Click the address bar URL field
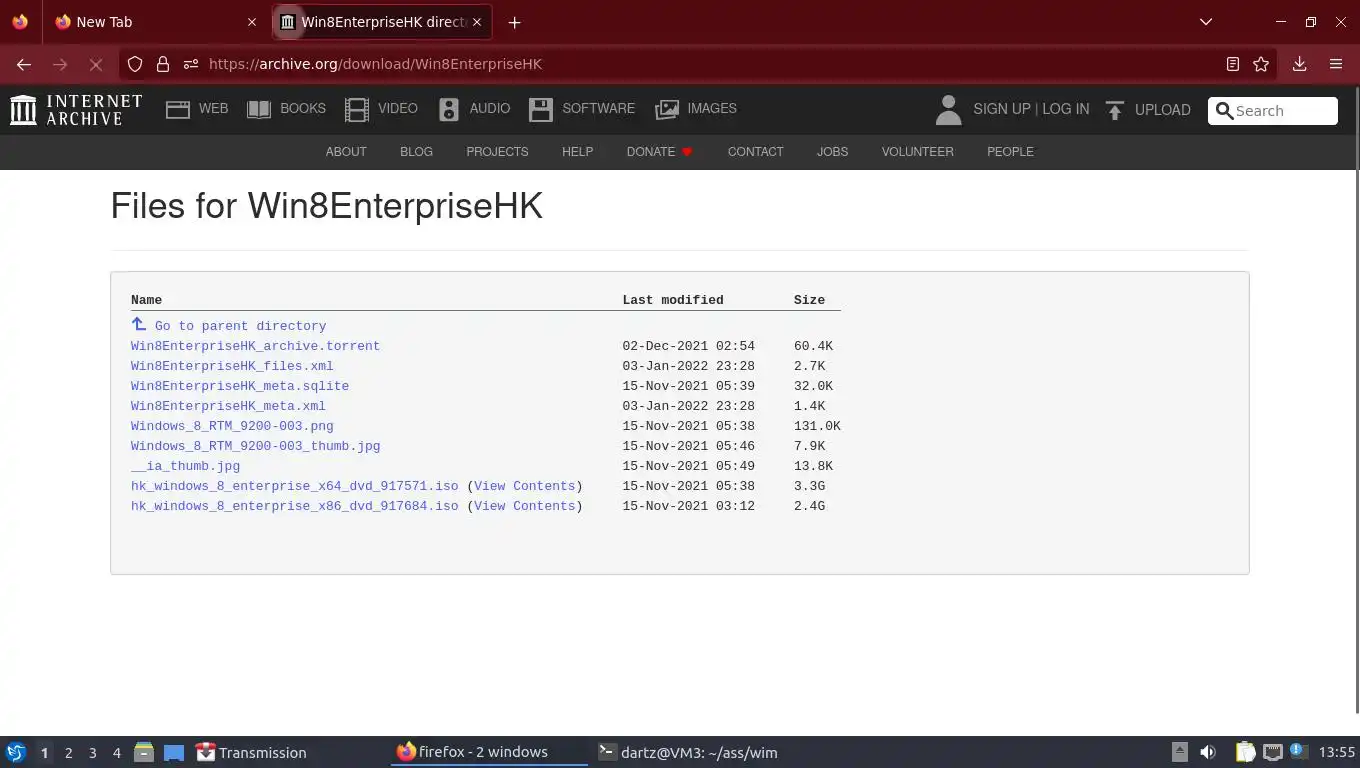 coord(710,64)
